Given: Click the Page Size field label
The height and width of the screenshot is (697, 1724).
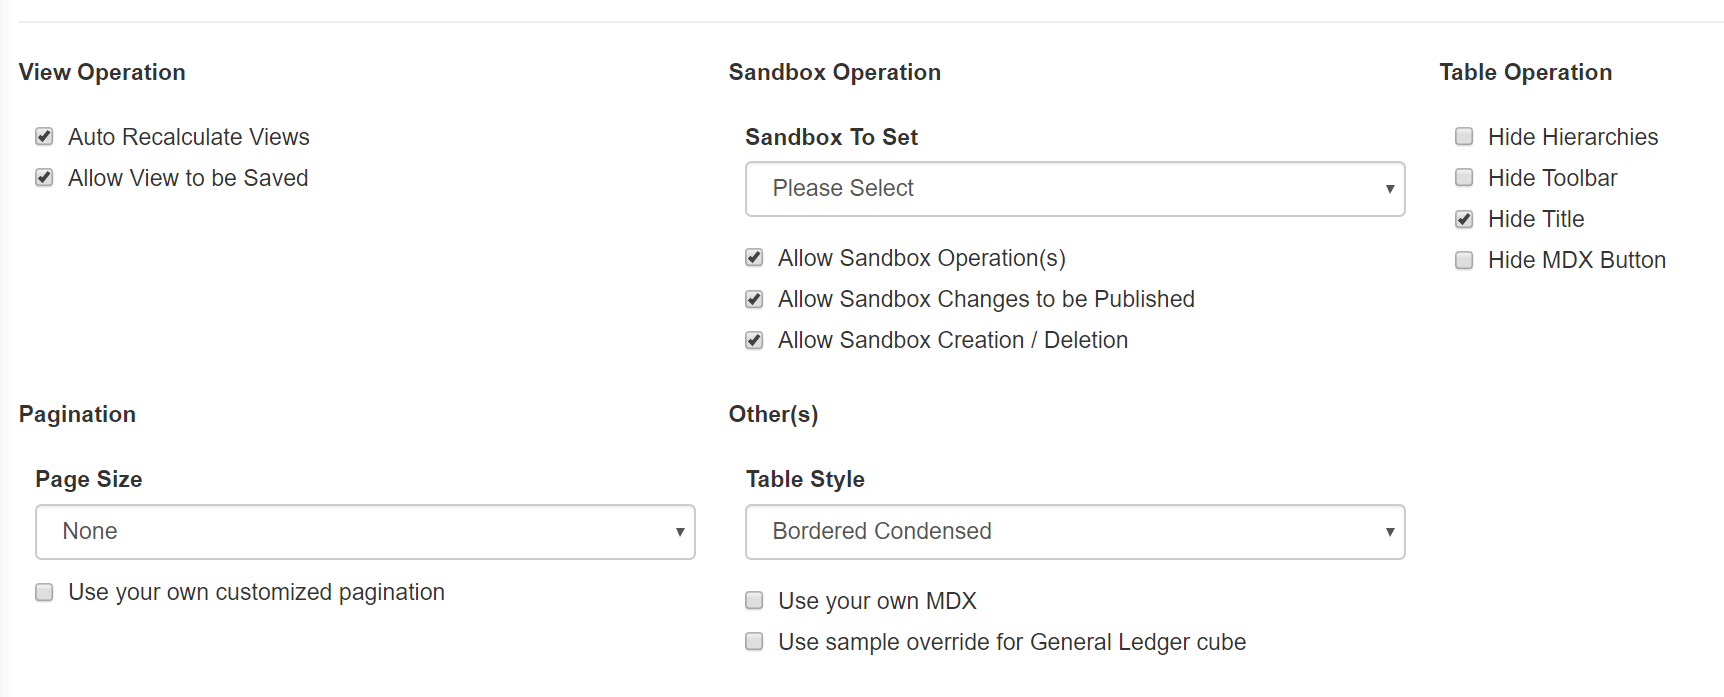Looking at the screenshot, I should point(89,479).
